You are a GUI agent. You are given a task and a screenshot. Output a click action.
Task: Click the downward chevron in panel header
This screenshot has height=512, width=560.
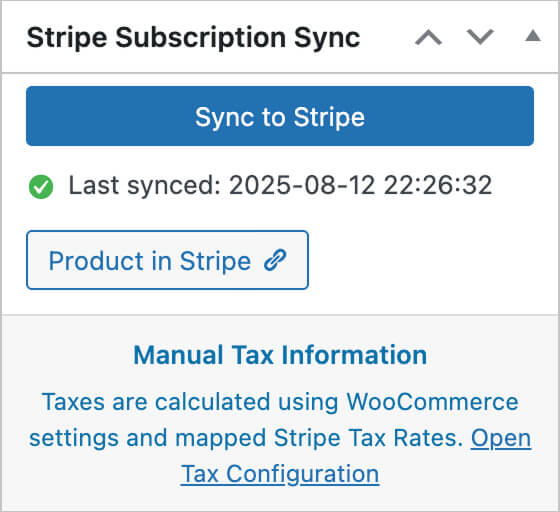pyautogui.click(x=480, y=37)
